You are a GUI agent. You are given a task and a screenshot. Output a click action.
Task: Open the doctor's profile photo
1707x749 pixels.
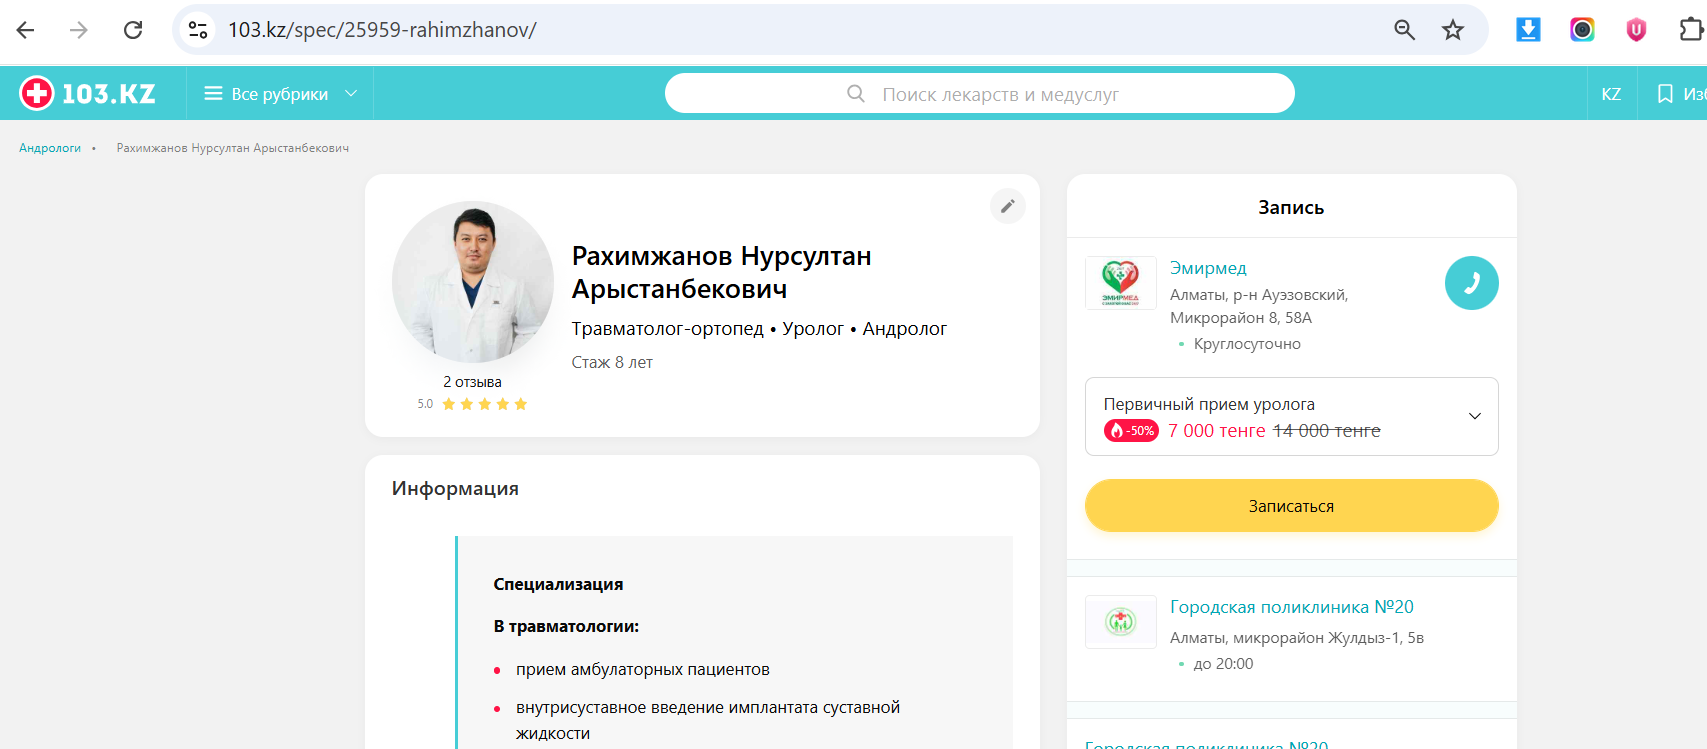click(473, 282)
